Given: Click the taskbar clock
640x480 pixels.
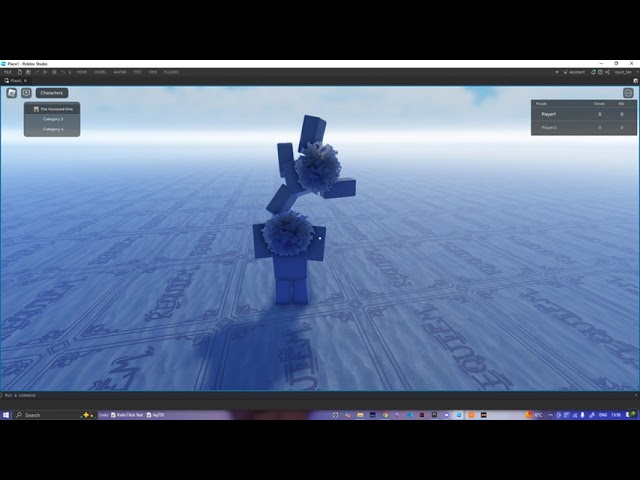Looking at the screenshot, I should tap(616, 415).
